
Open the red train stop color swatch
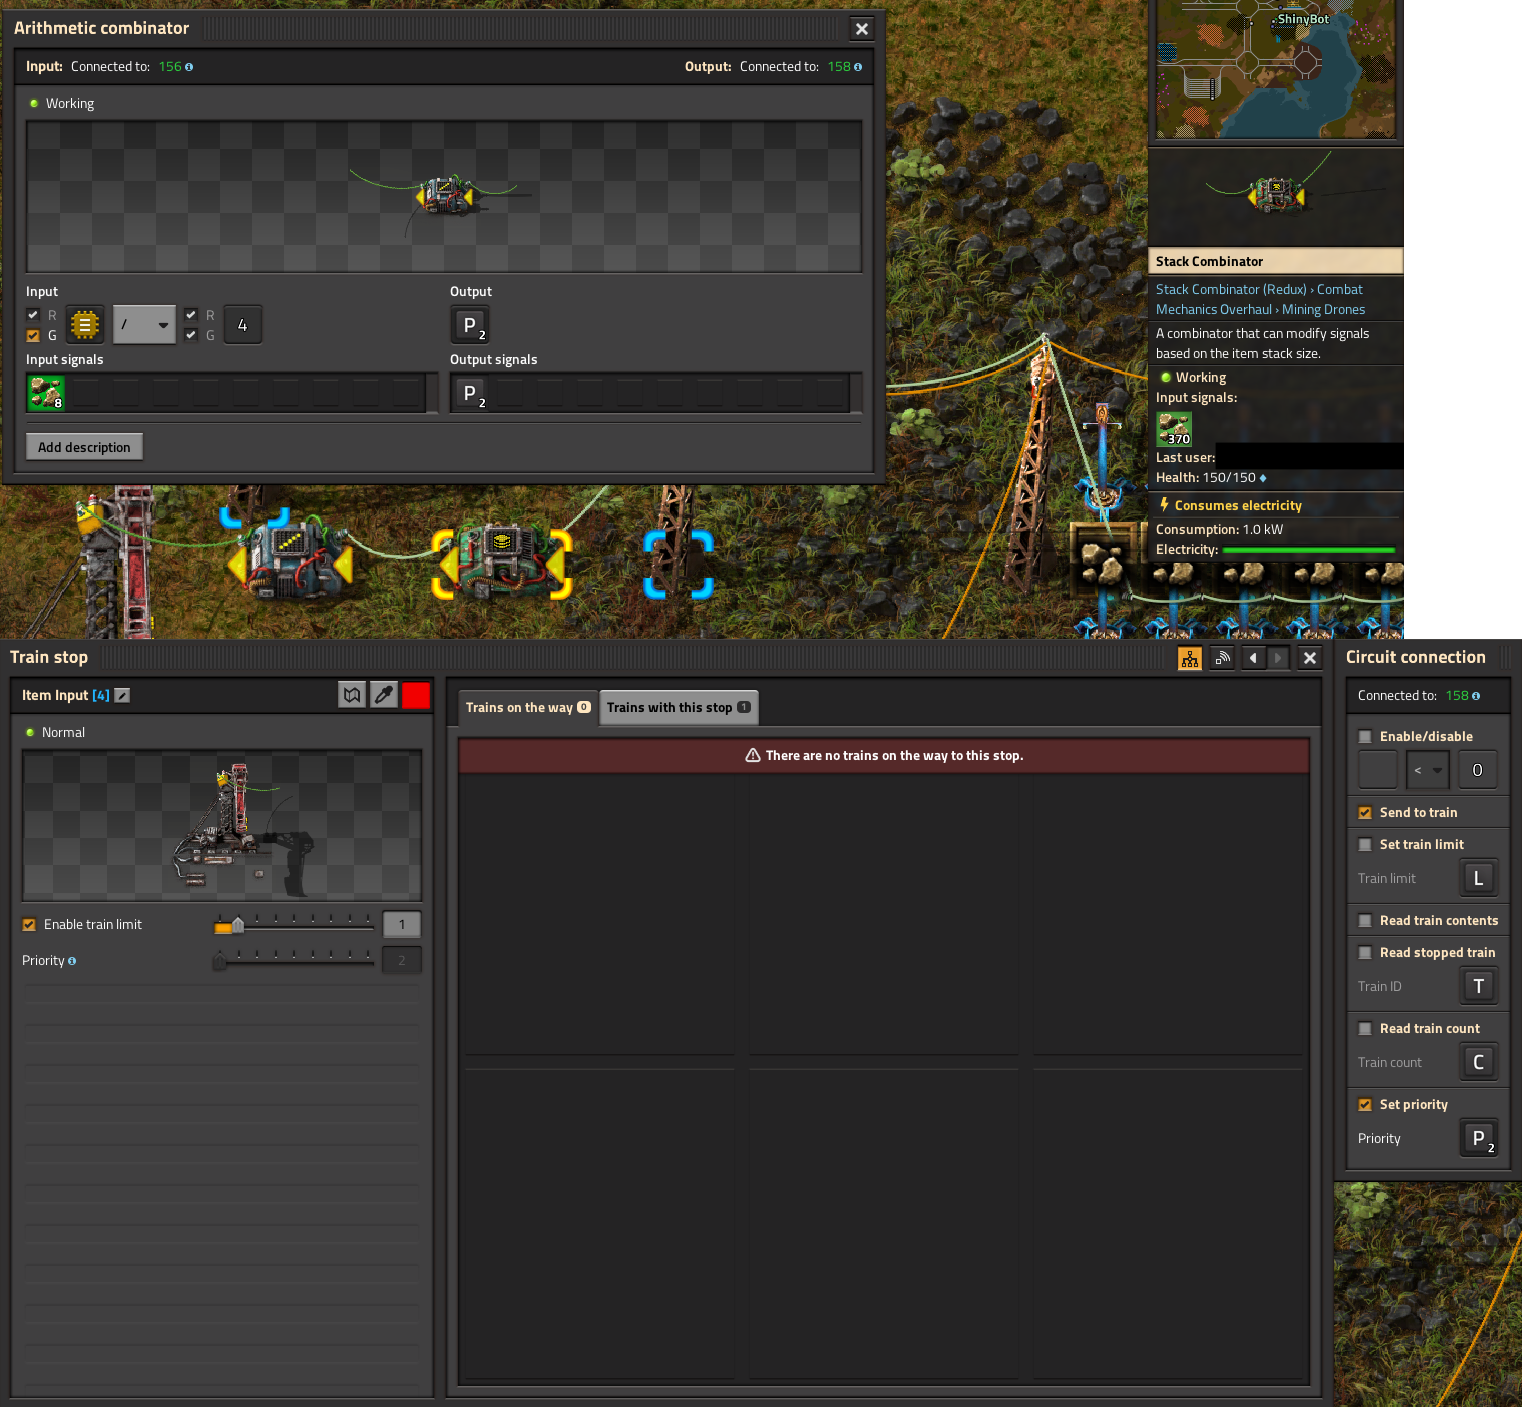pyautogui.click(x=416, y=695)
